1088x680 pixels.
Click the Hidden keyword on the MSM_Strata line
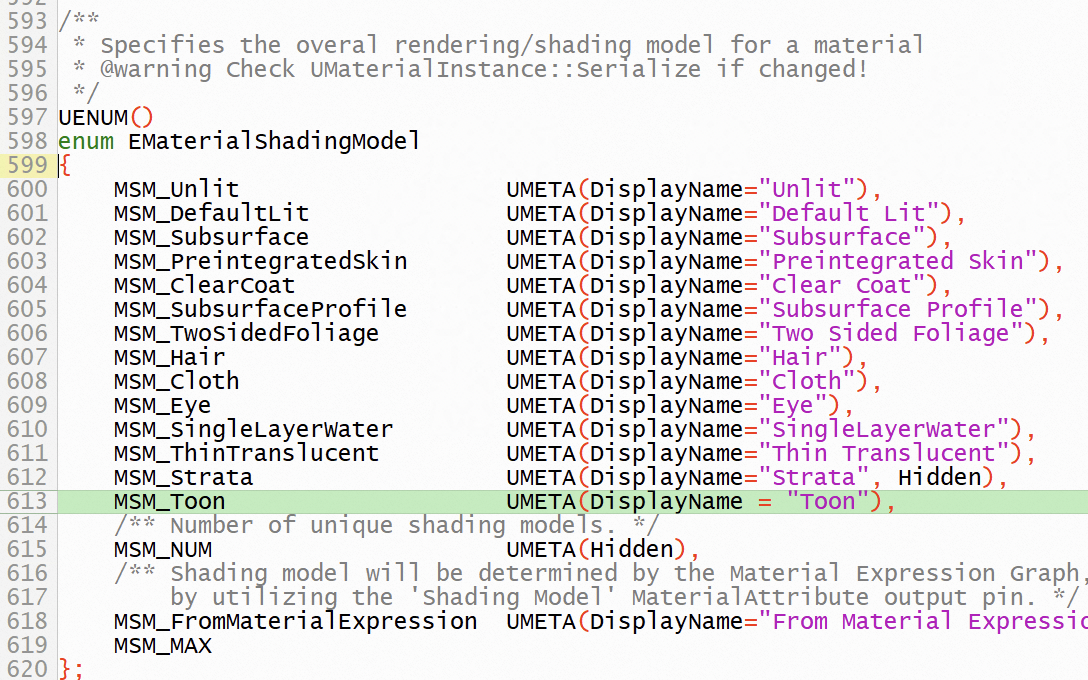pos(939,477)
